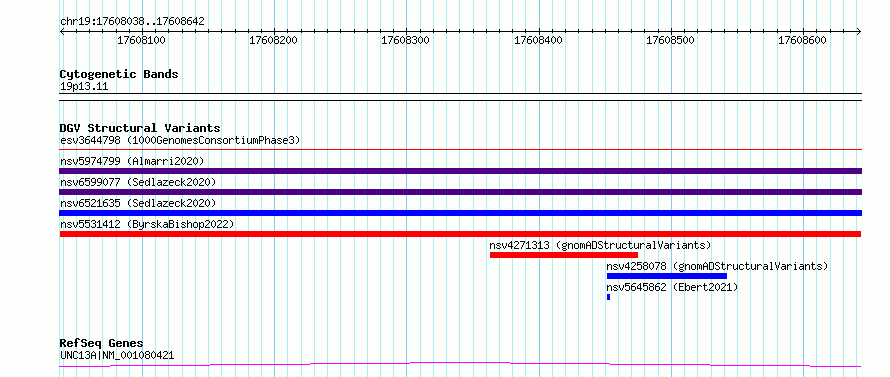Open the esv3644798 (1000GenomesConsortiumPhase3) label
Image resolution: width=890 pixels, height=377 pixels.
point(180,140)
